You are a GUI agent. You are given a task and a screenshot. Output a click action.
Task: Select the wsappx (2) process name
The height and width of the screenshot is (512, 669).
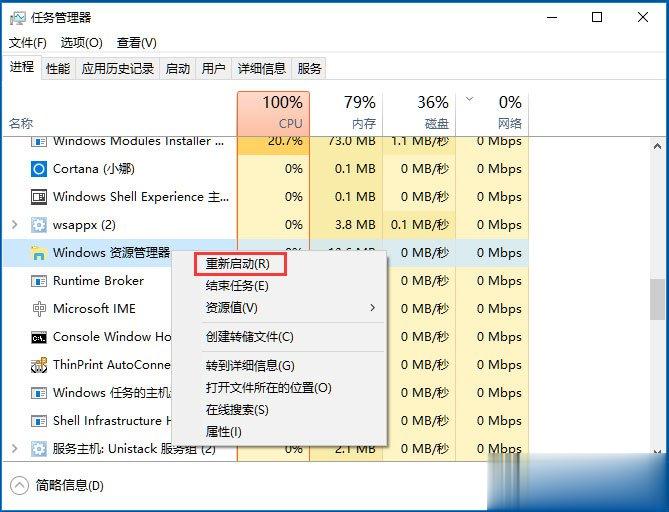84,225
